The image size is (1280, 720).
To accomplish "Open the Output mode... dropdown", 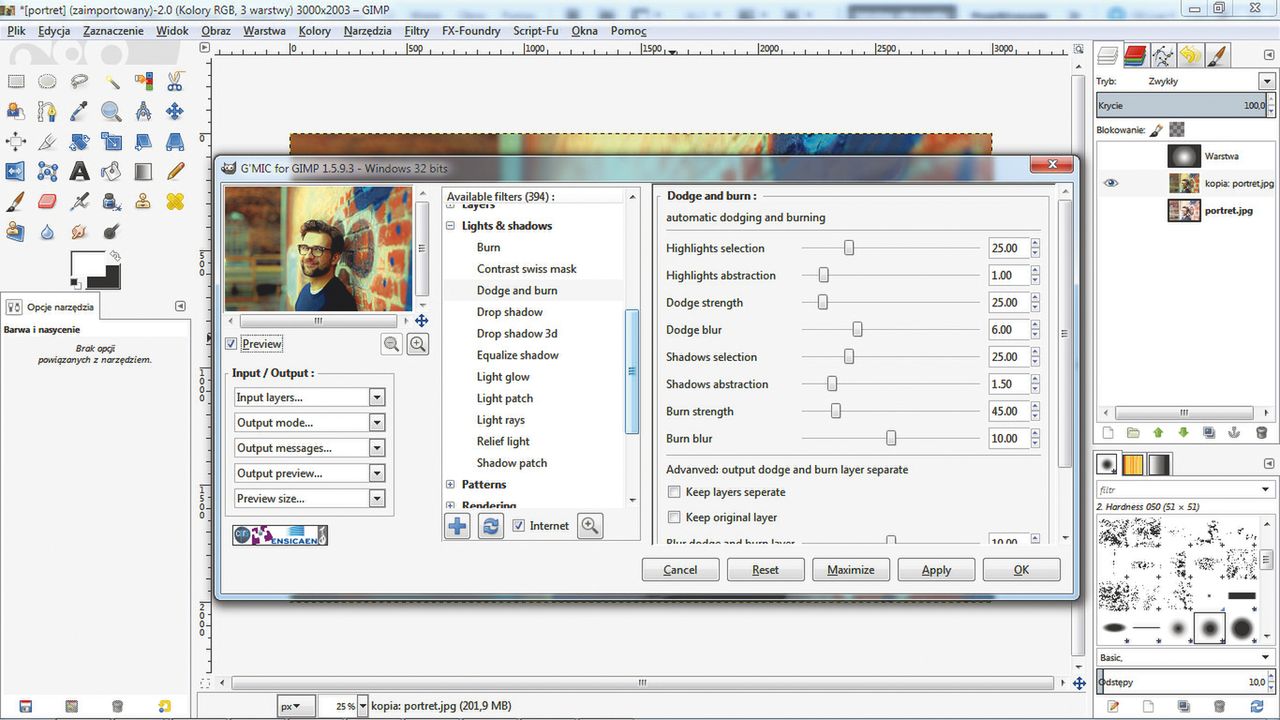I will coord(309,422).
